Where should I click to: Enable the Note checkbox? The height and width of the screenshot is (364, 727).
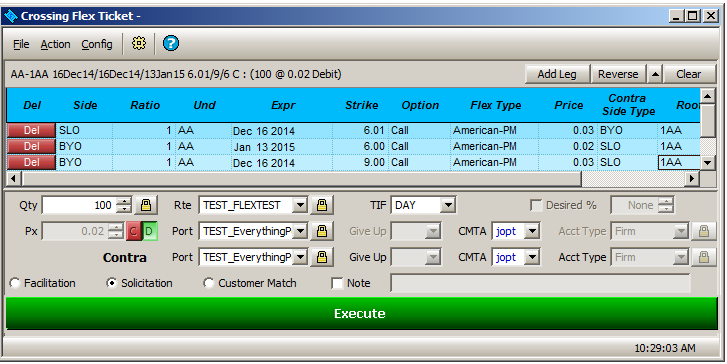coord(337,283)
